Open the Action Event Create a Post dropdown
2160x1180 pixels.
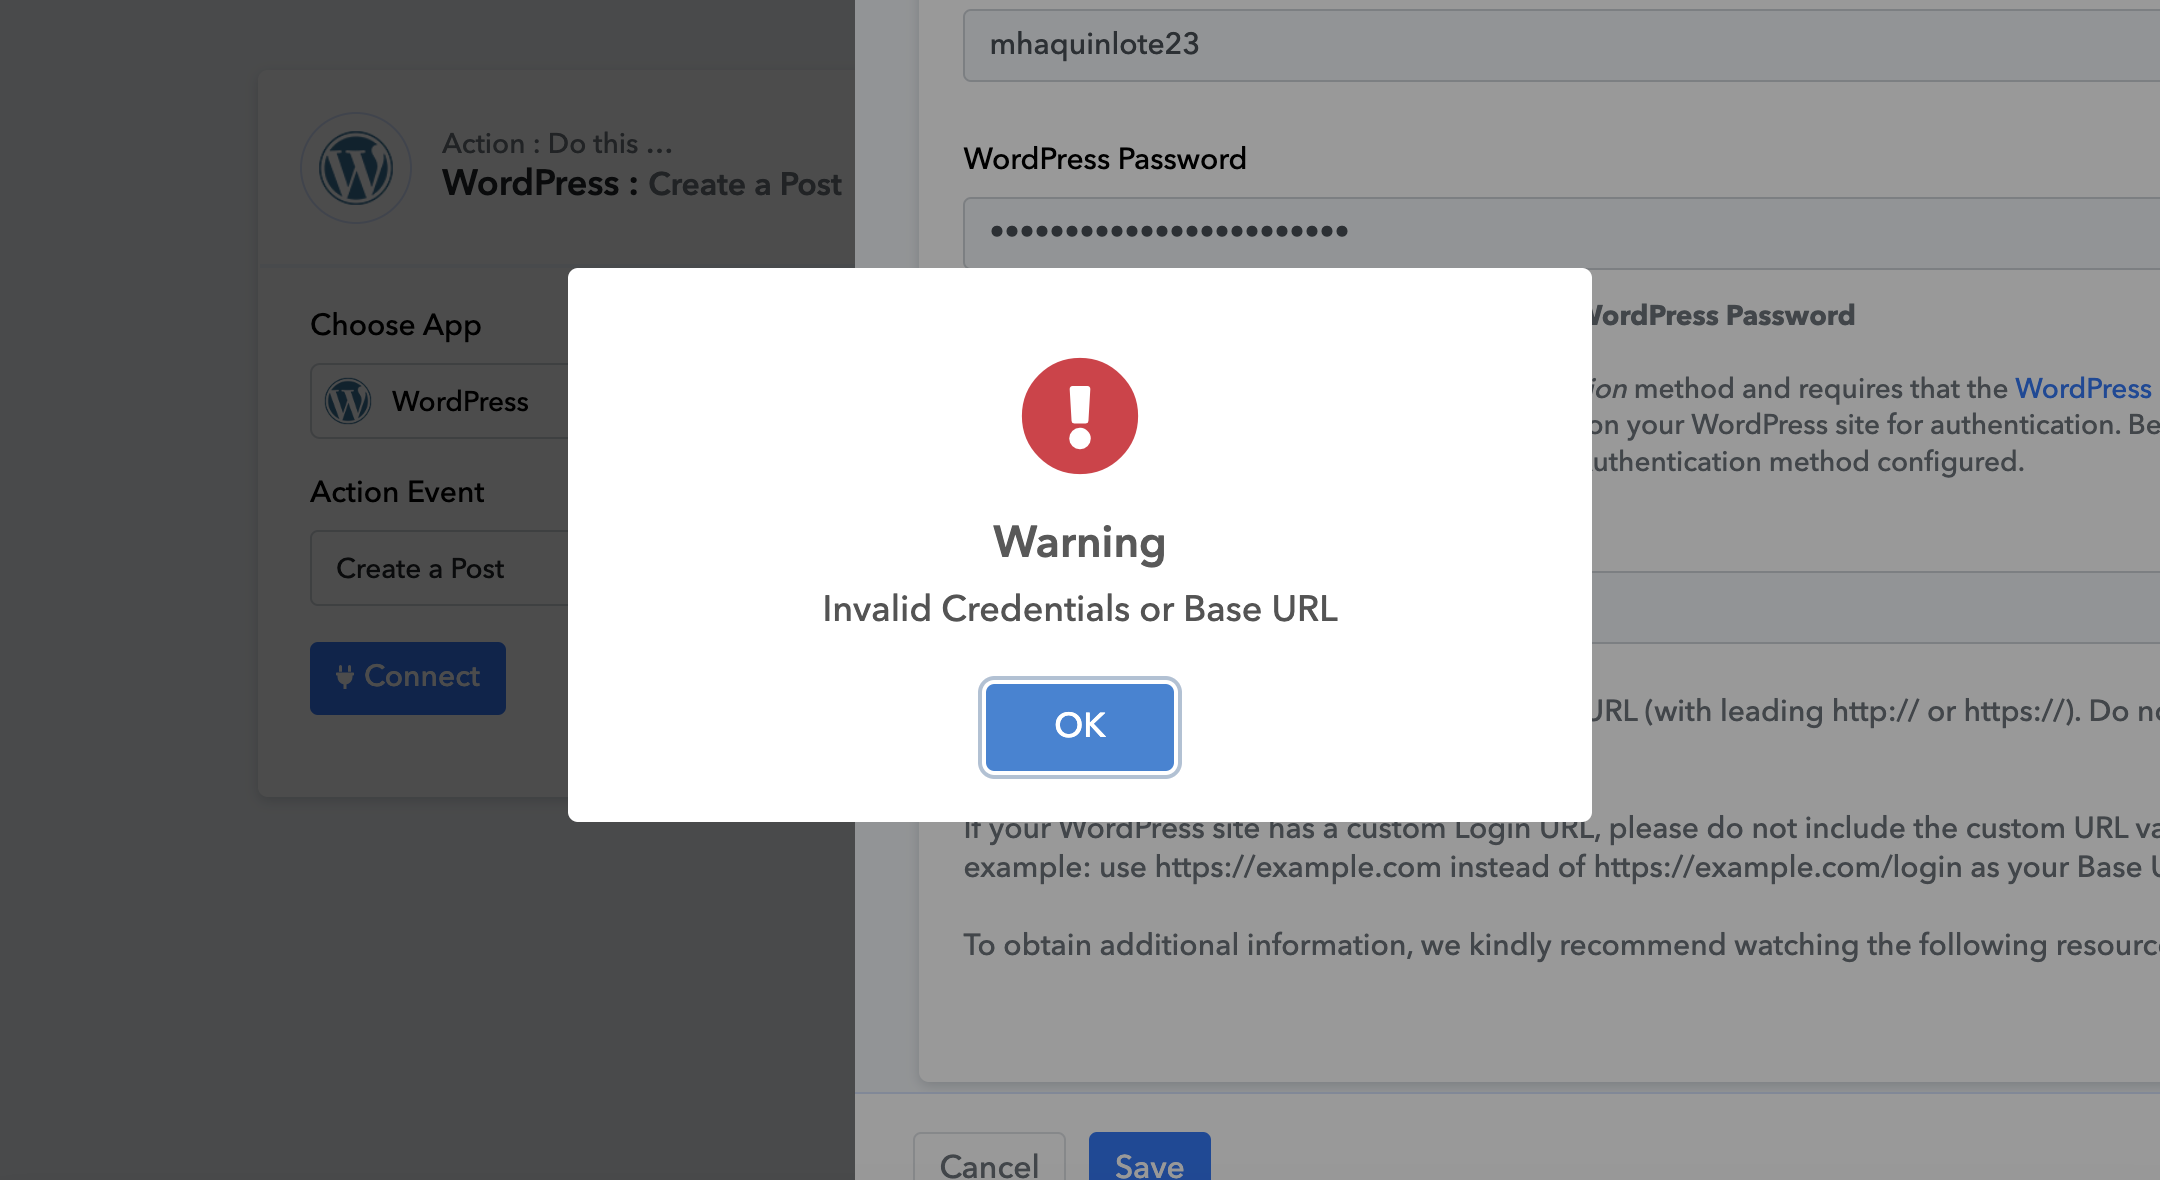(x=440, y=568)
